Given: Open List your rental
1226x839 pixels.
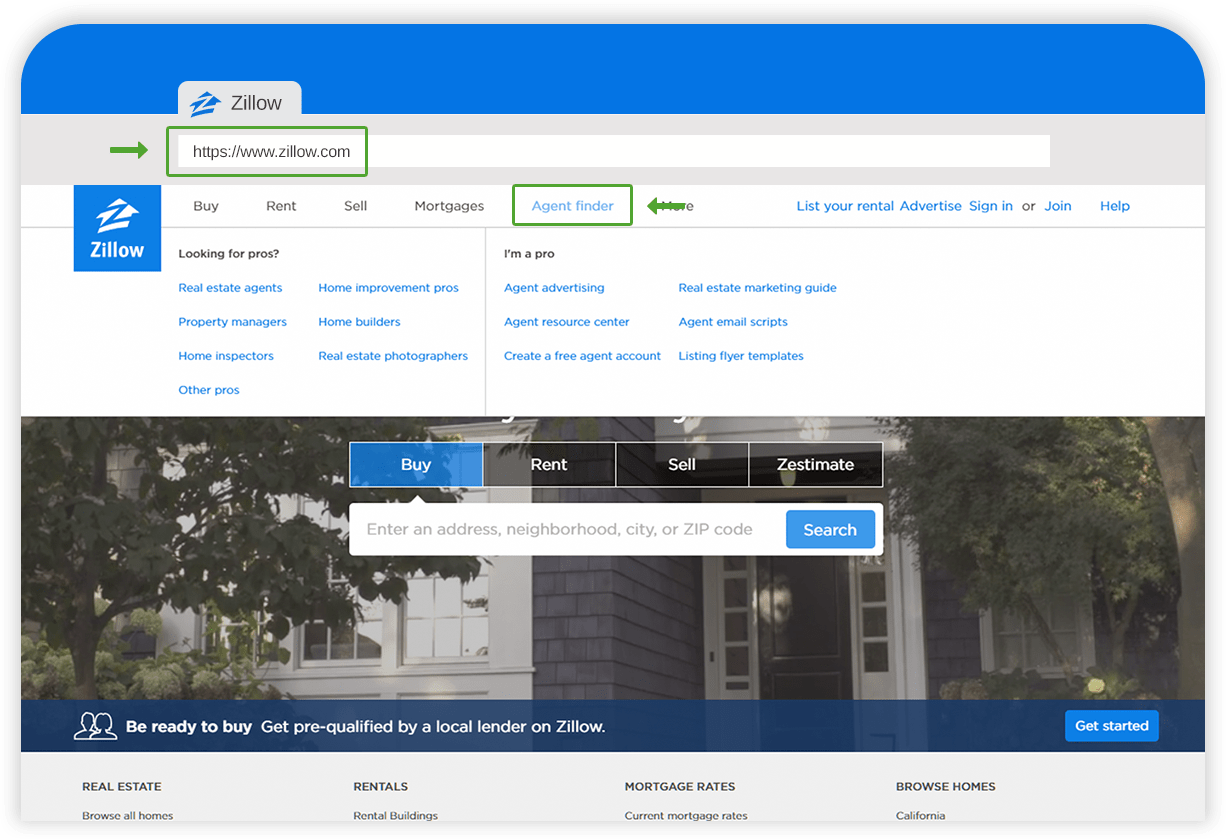Looking at the screenshot, I should coord(845,206).
